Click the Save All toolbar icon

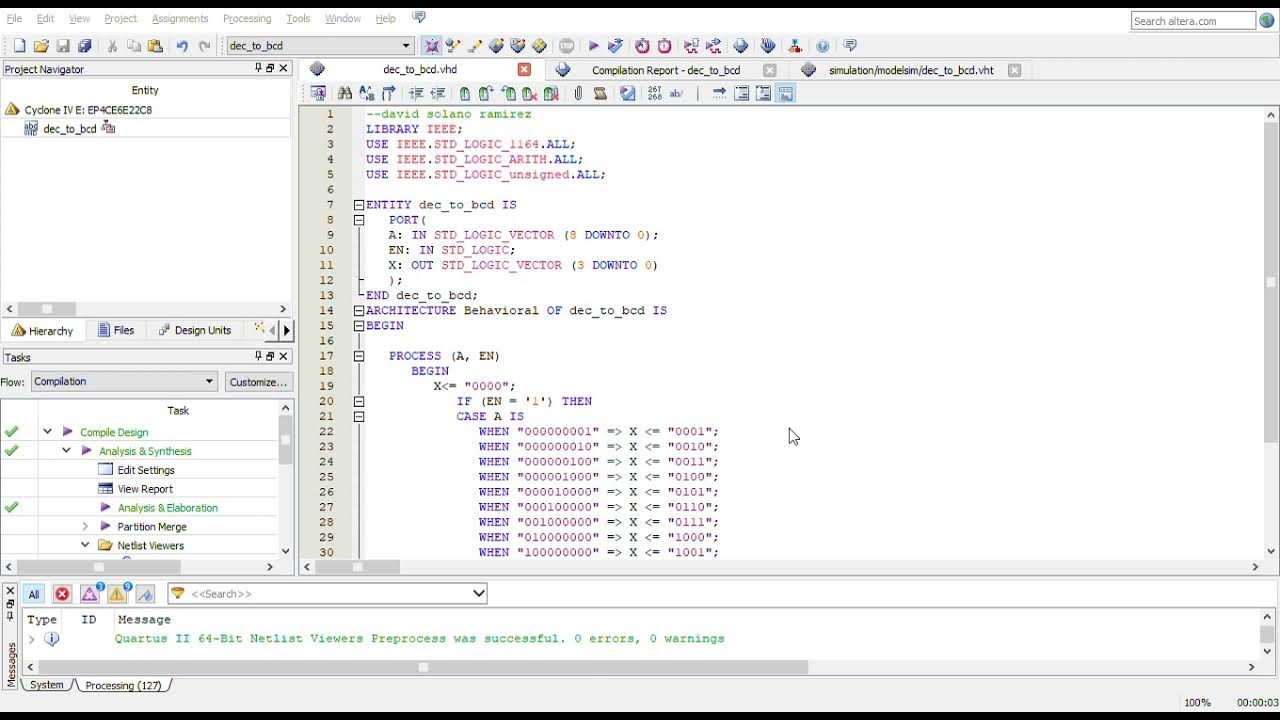click(85, 46)
